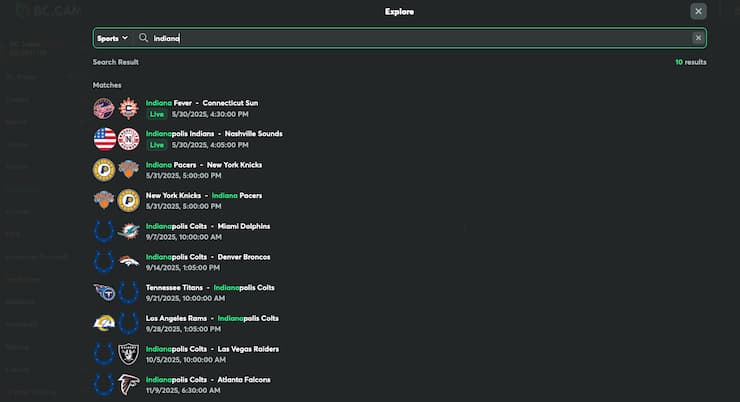Click Knicks logo in Knicks - Pacers row
The height and width of the screenshot is (402, 740).
(x=104, y=201)
